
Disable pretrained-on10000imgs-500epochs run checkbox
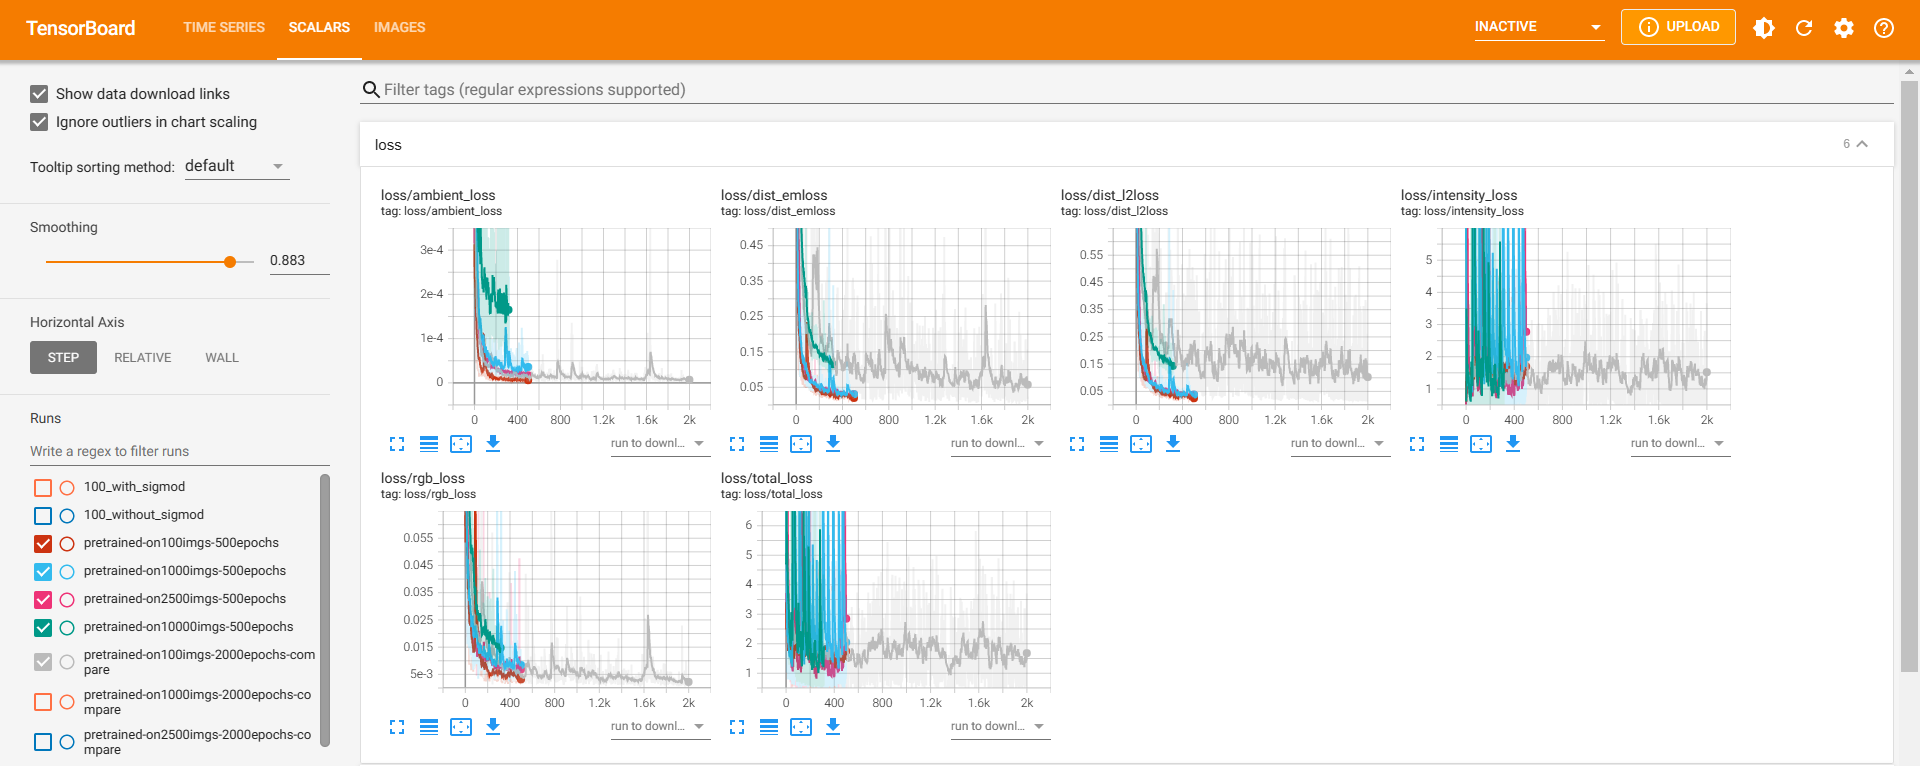click(x=43, y=628)
